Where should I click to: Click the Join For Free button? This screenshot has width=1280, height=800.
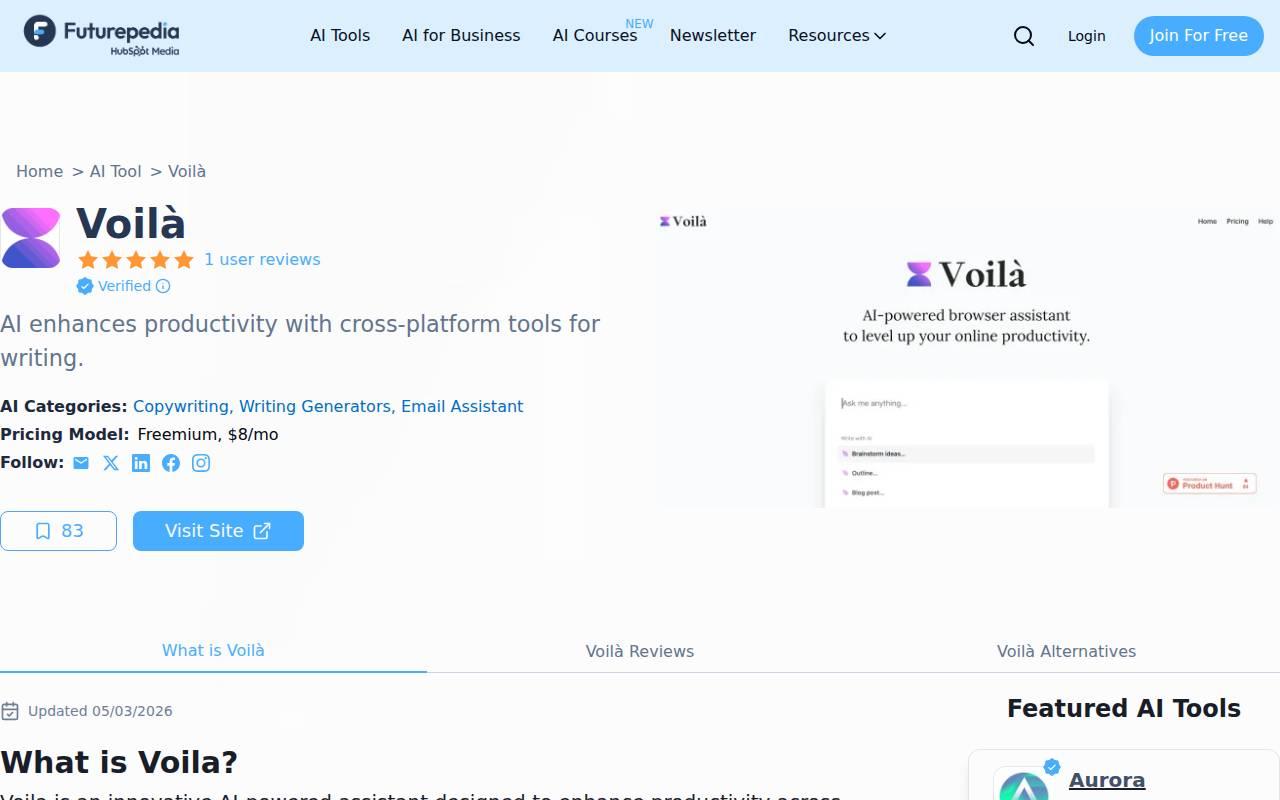[x=1198, y=36]
